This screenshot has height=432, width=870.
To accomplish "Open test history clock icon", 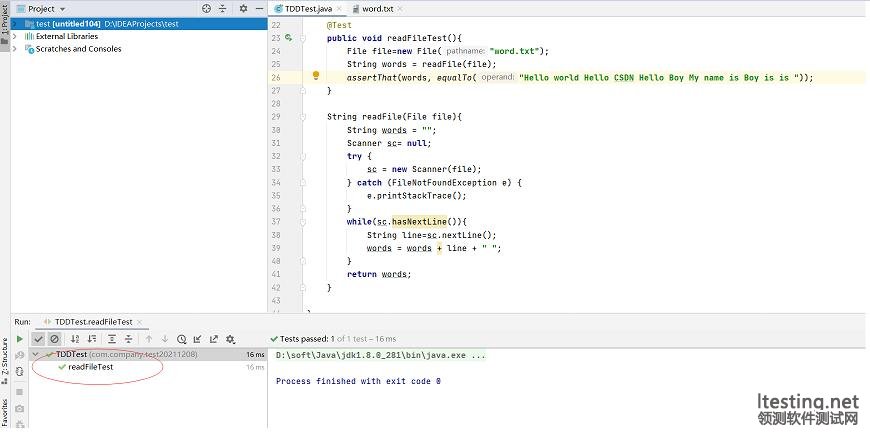I will (181, 339).
